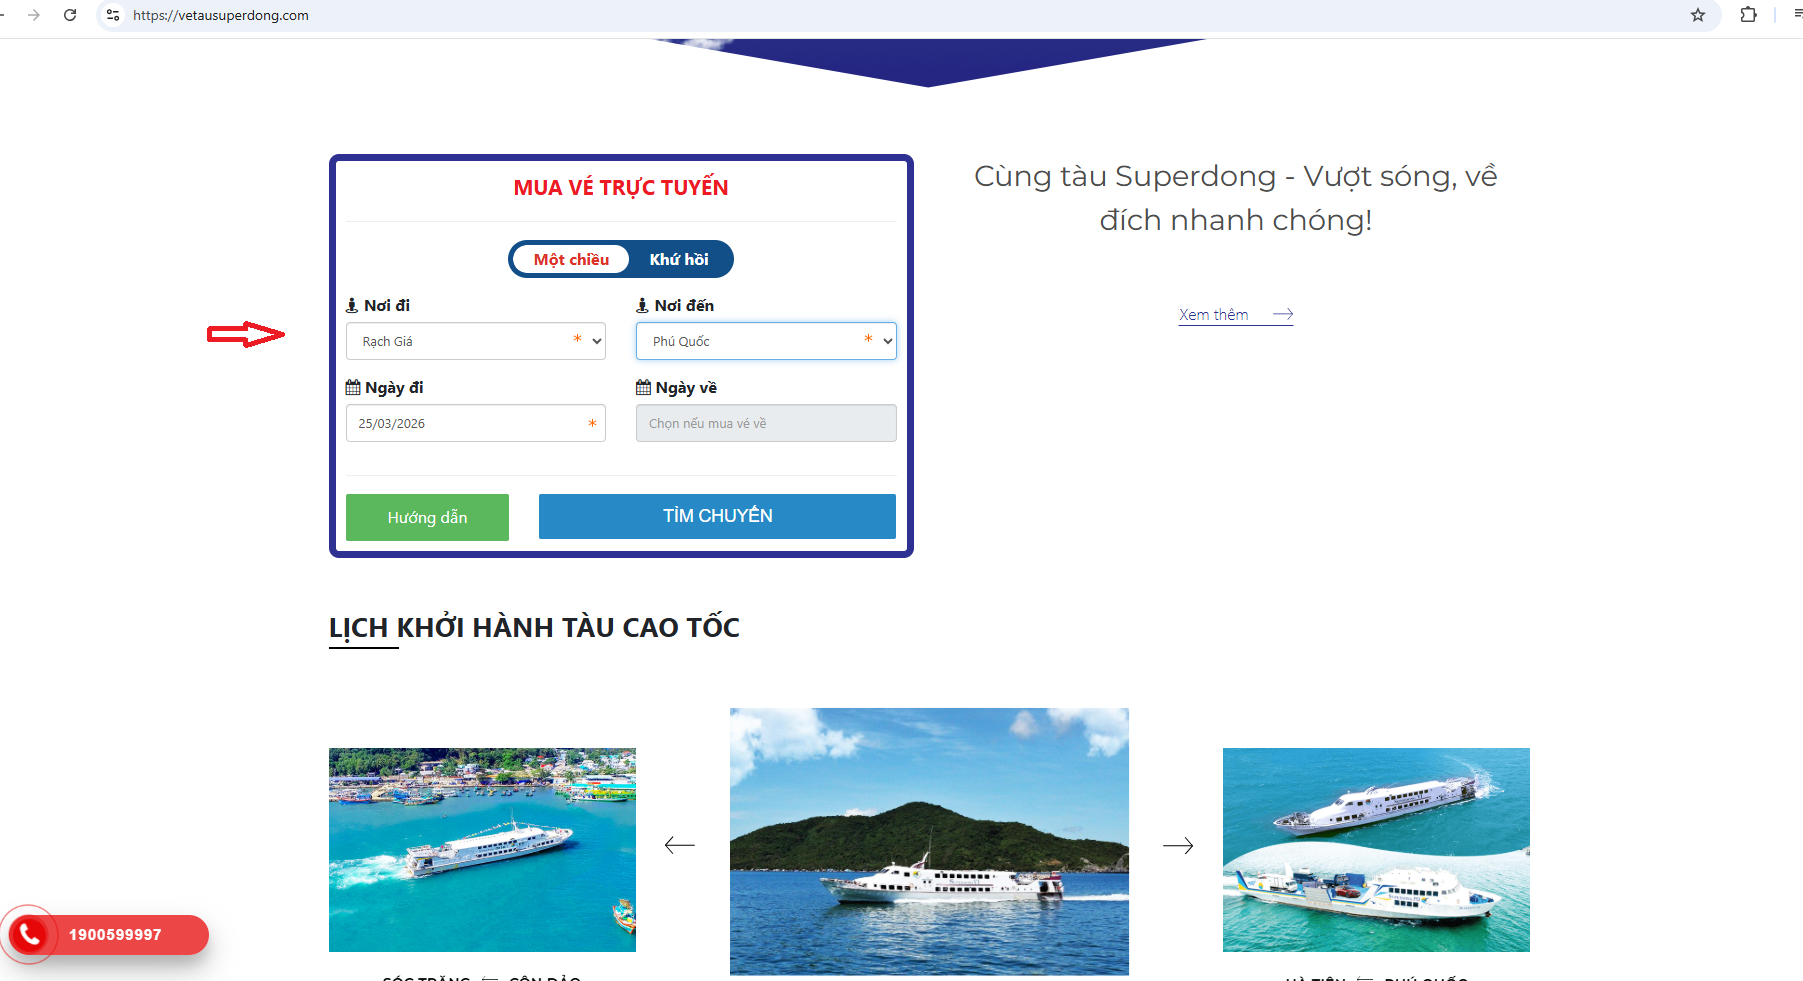The height and width of the screenshot is (981, 1803).
Task: Call hotline 1900599997 button
Action: (x=114, y=935)
